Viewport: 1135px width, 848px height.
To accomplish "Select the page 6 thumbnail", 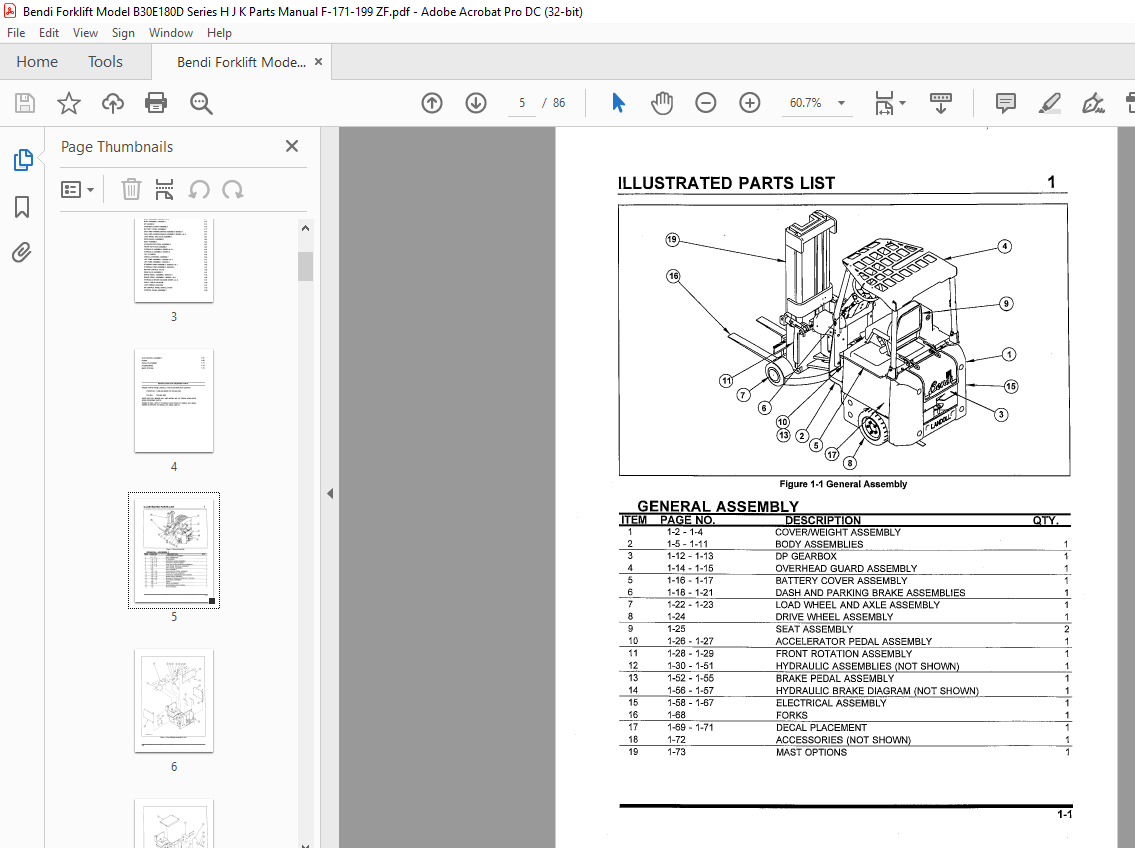I will [x=174, y=700].
